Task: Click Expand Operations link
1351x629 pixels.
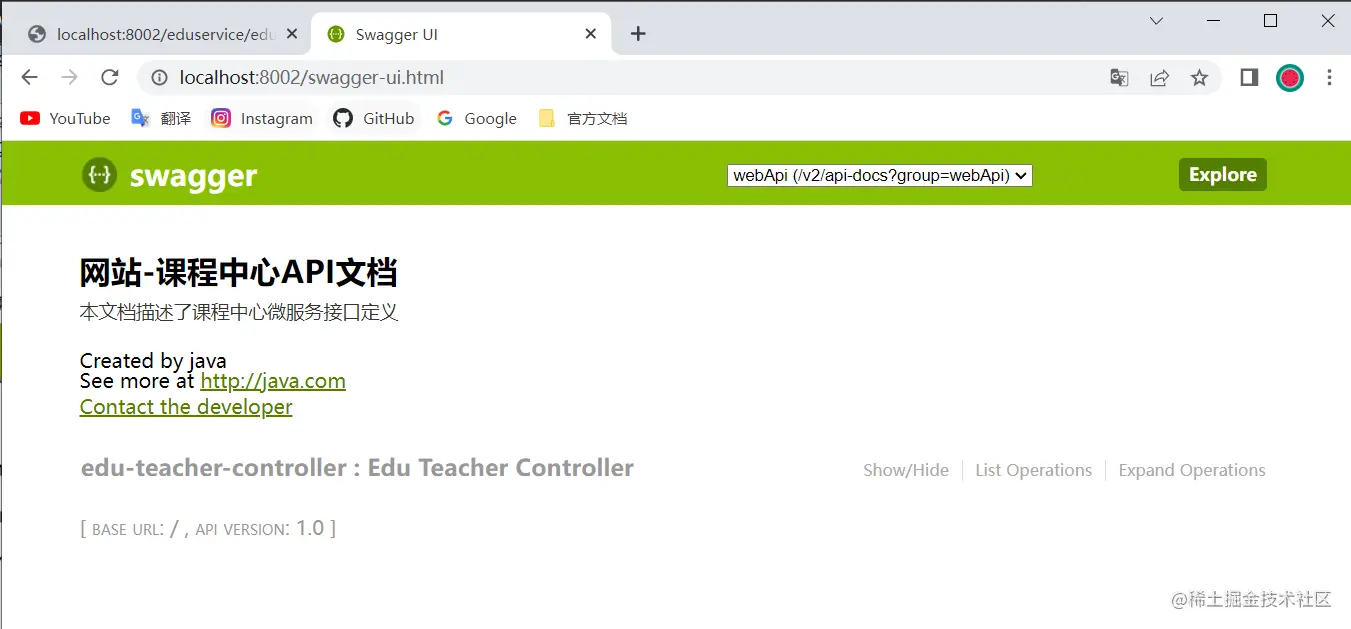Action: (1192, 470)
